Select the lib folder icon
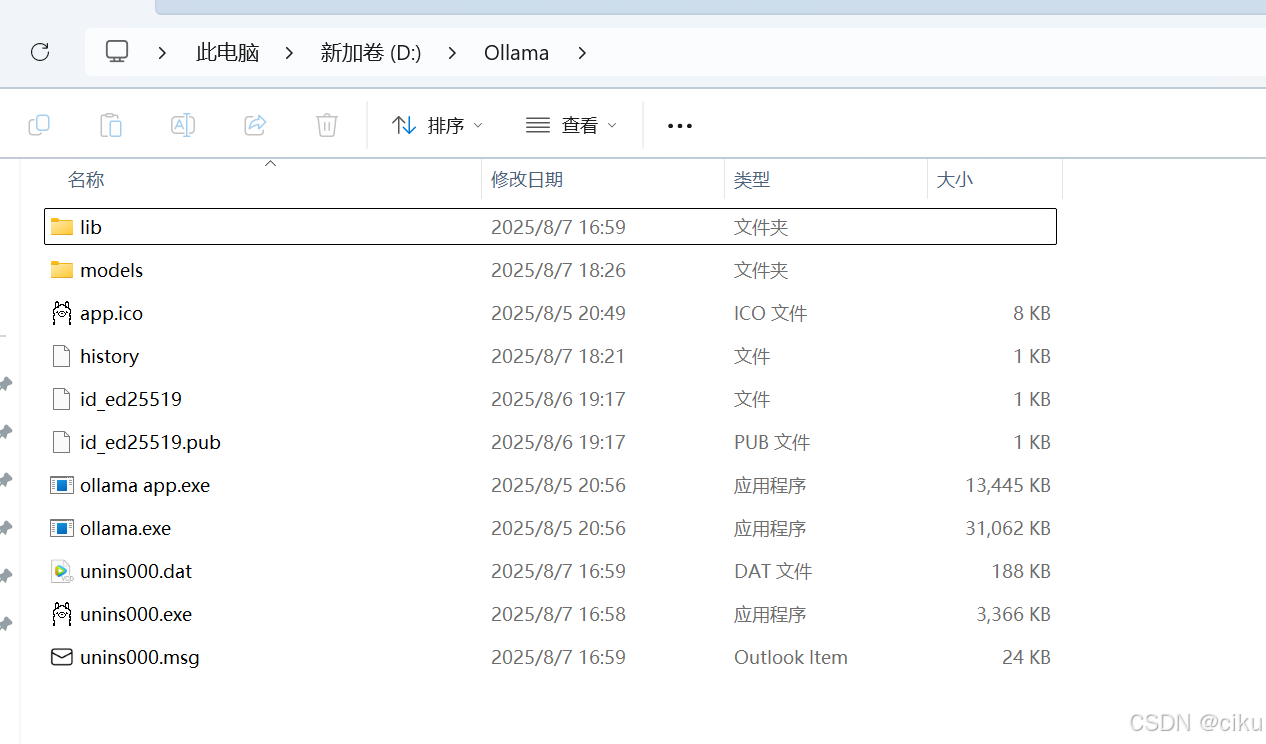The image size is (1266, 744). pos(62,227)
